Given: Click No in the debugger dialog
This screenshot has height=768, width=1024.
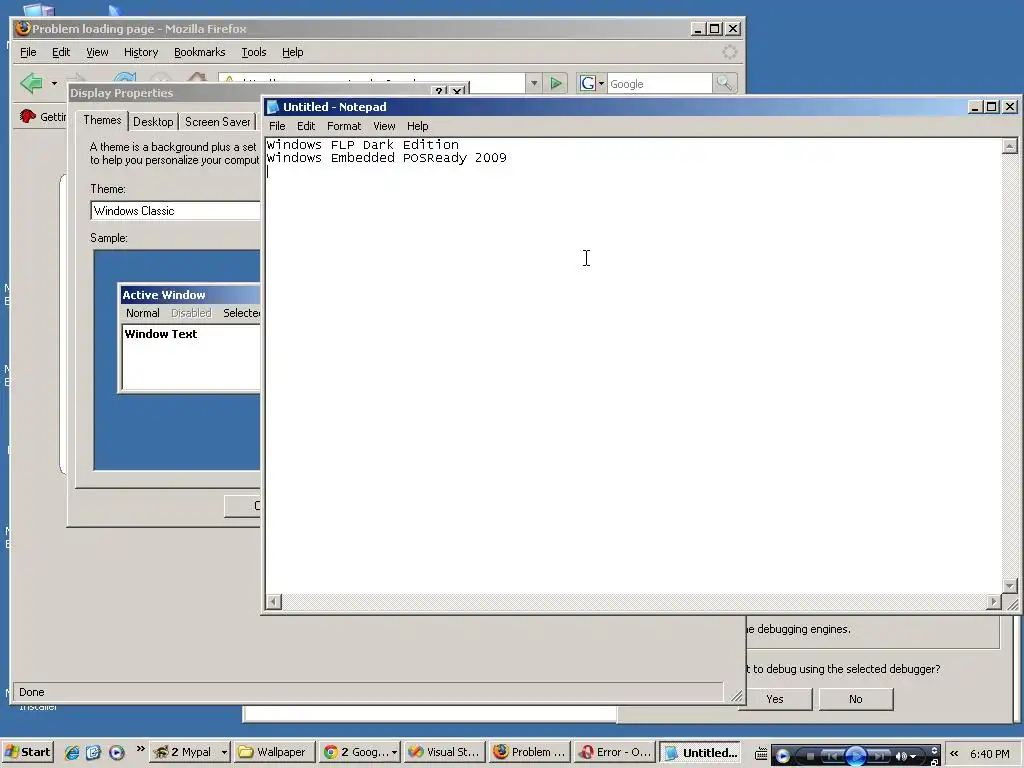Looking at the screenshot, I should coord(856,699).
